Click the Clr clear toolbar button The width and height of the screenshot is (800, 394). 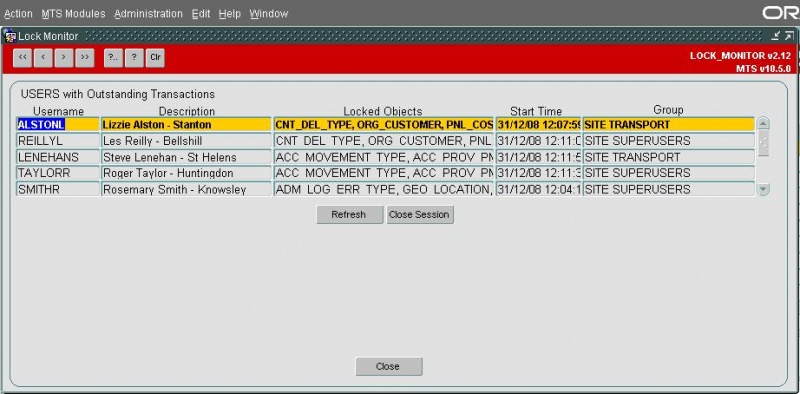pos(155,58)
